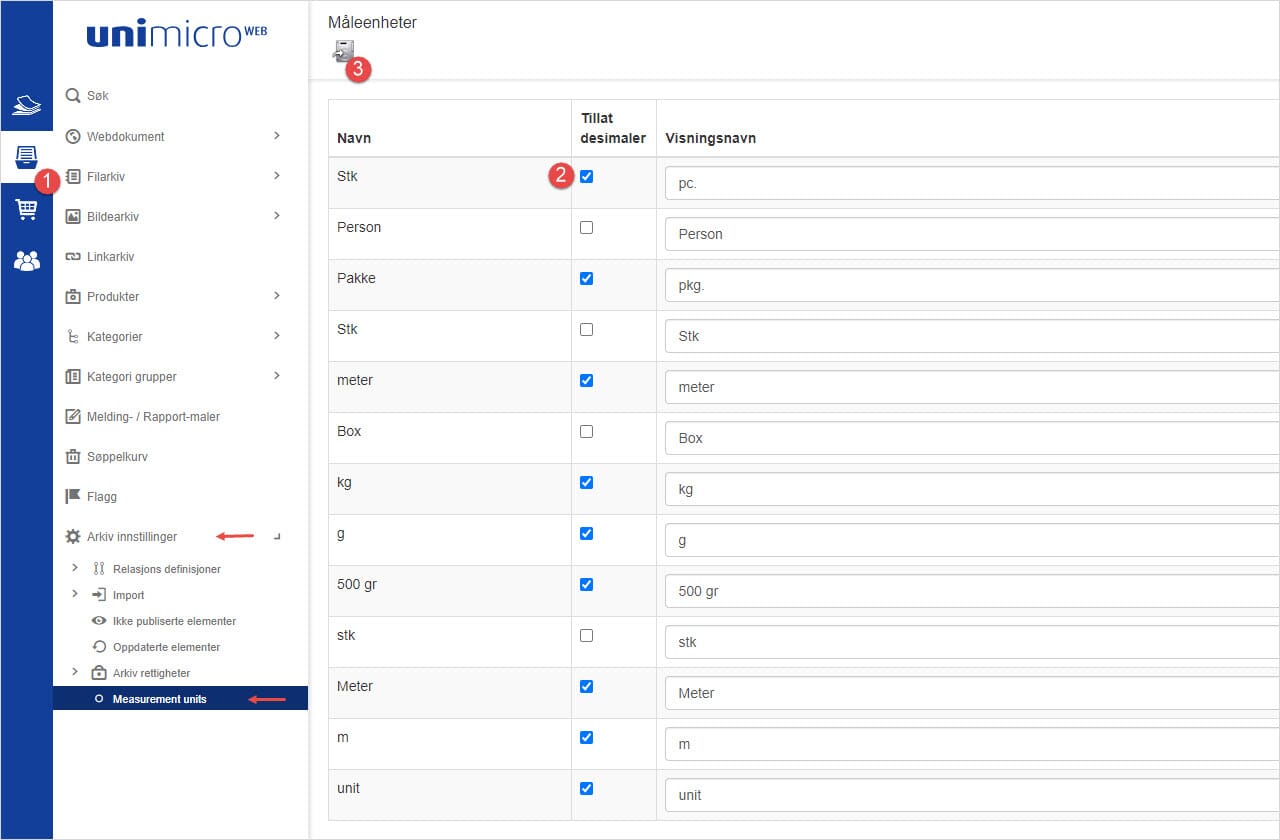Viewport: 1280px width, 840px height.
Task: Expand the Import tree node
Action: (x=74, y=594)
